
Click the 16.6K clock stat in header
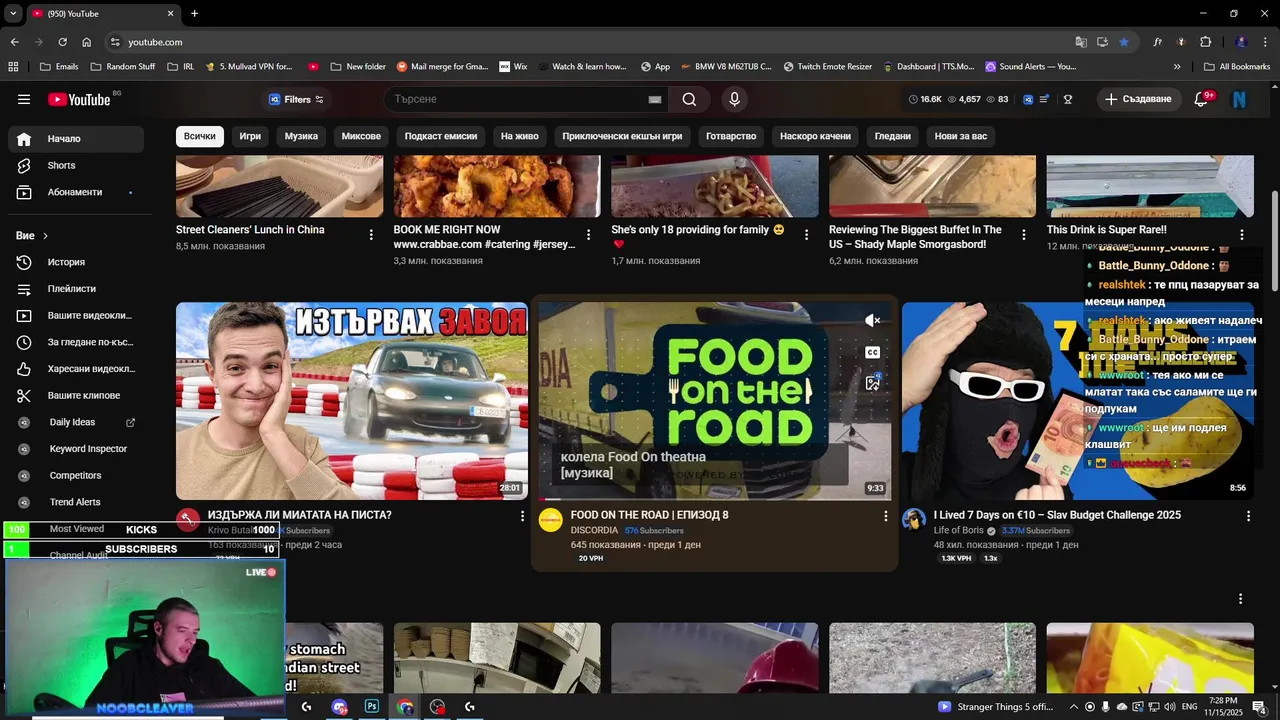click(925, 99)
